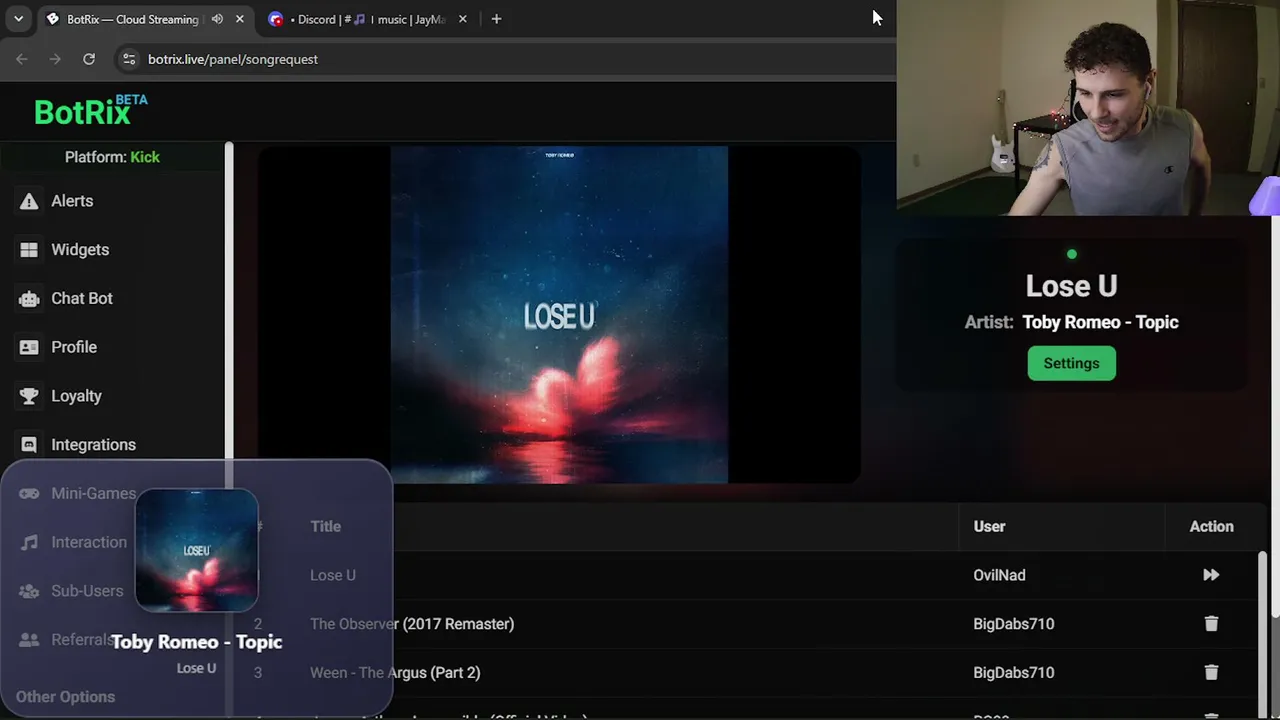Expand the browser tab search dropdown
This screenshot has width=1280, height=720.
coord(18,19)
